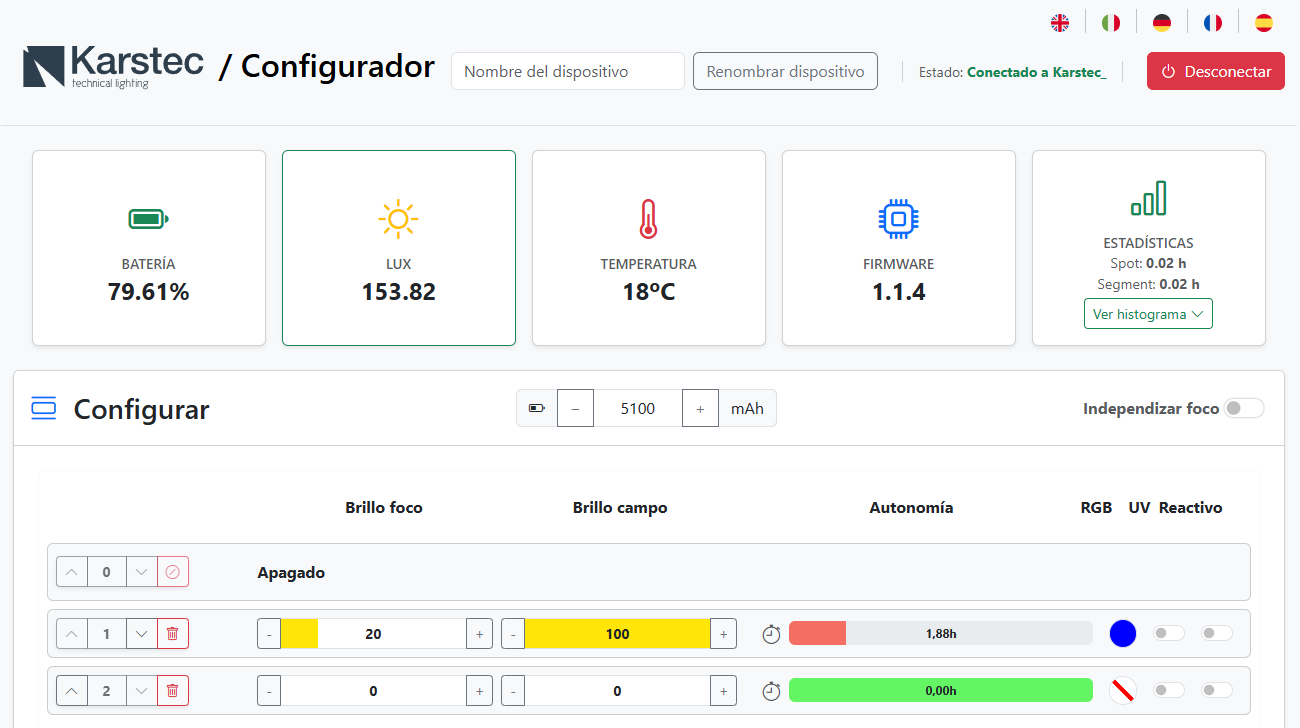Enable Independizar foco
Viewport: 1300px width, 728px height.
tap(1244, 408)
